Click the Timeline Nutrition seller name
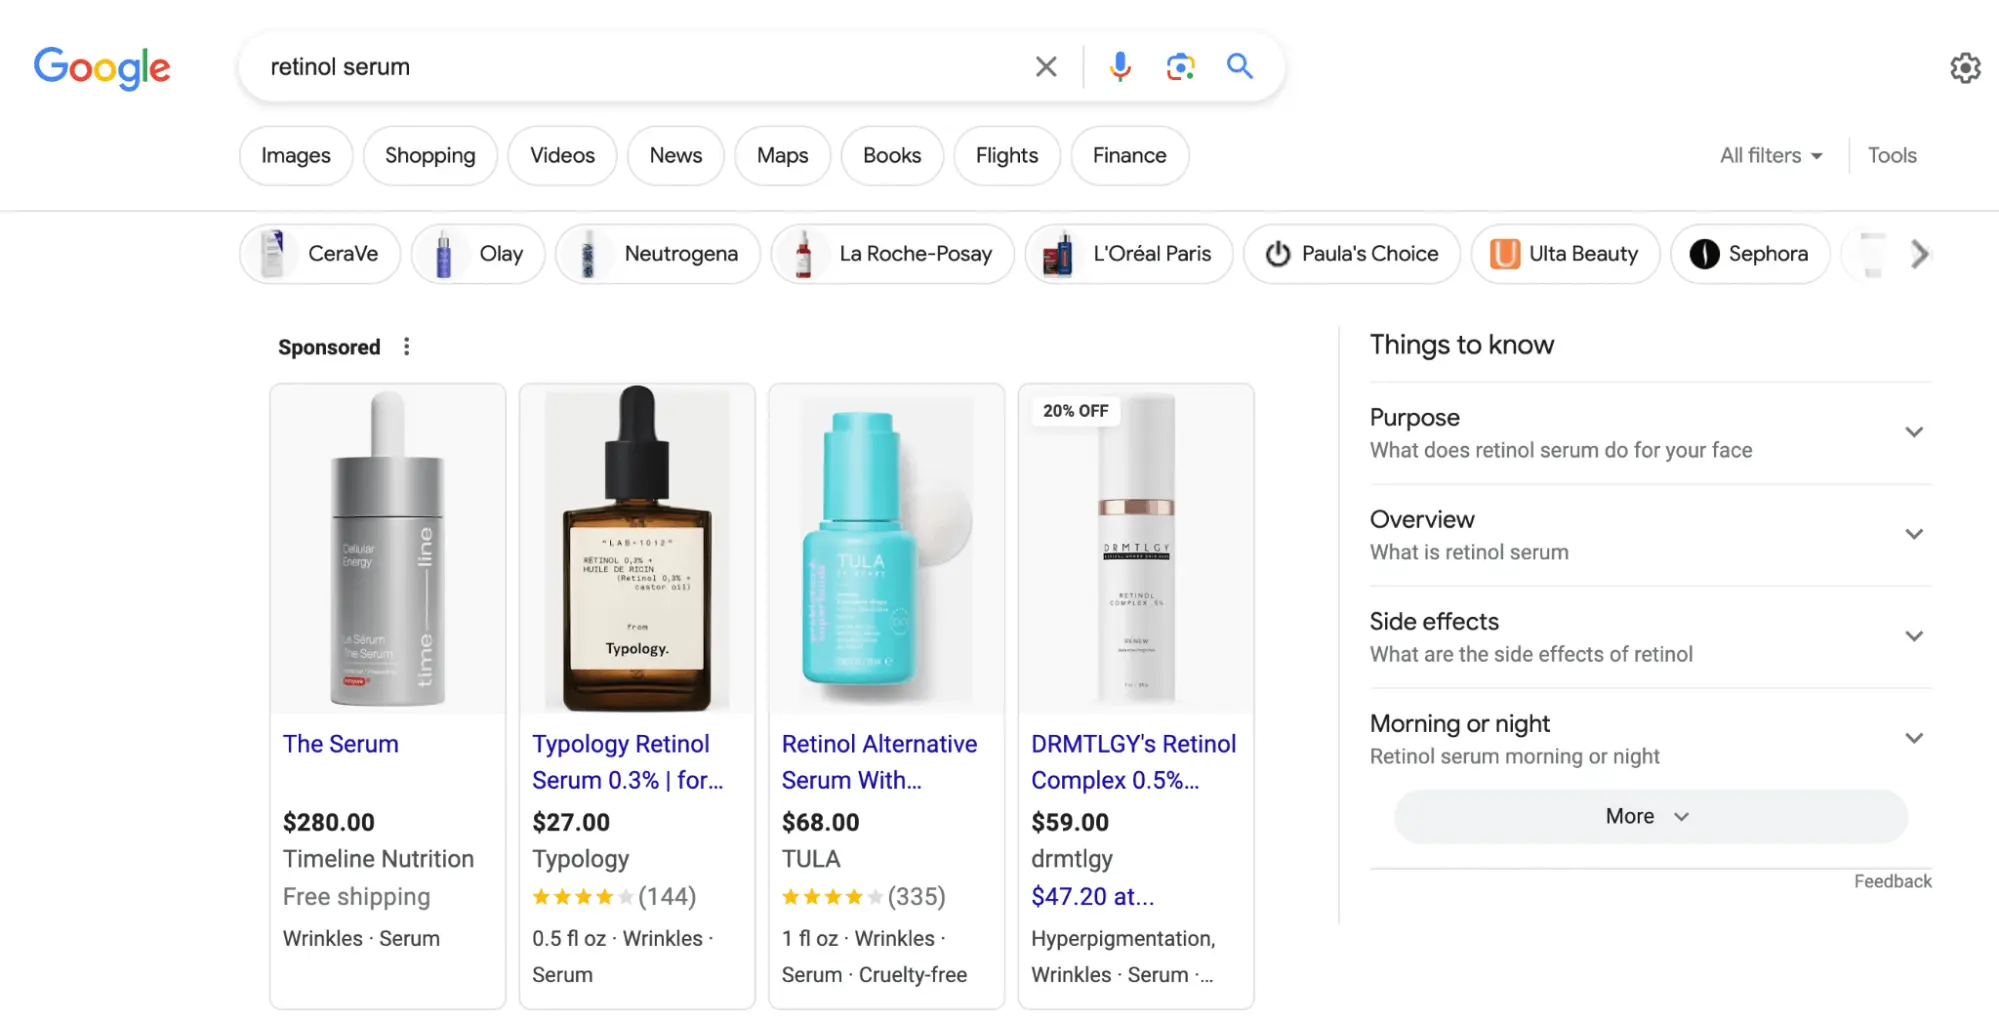1999x1028 pixels. tap(378, 860)
